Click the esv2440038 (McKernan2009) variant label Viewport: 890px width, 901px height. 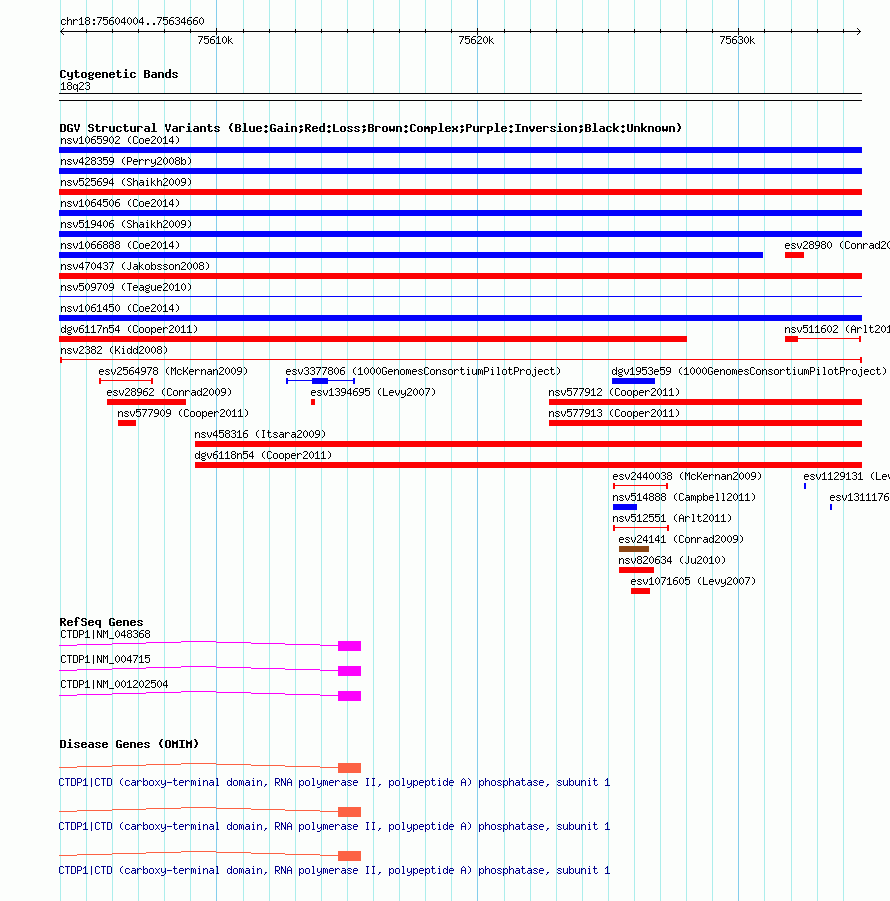687,476
